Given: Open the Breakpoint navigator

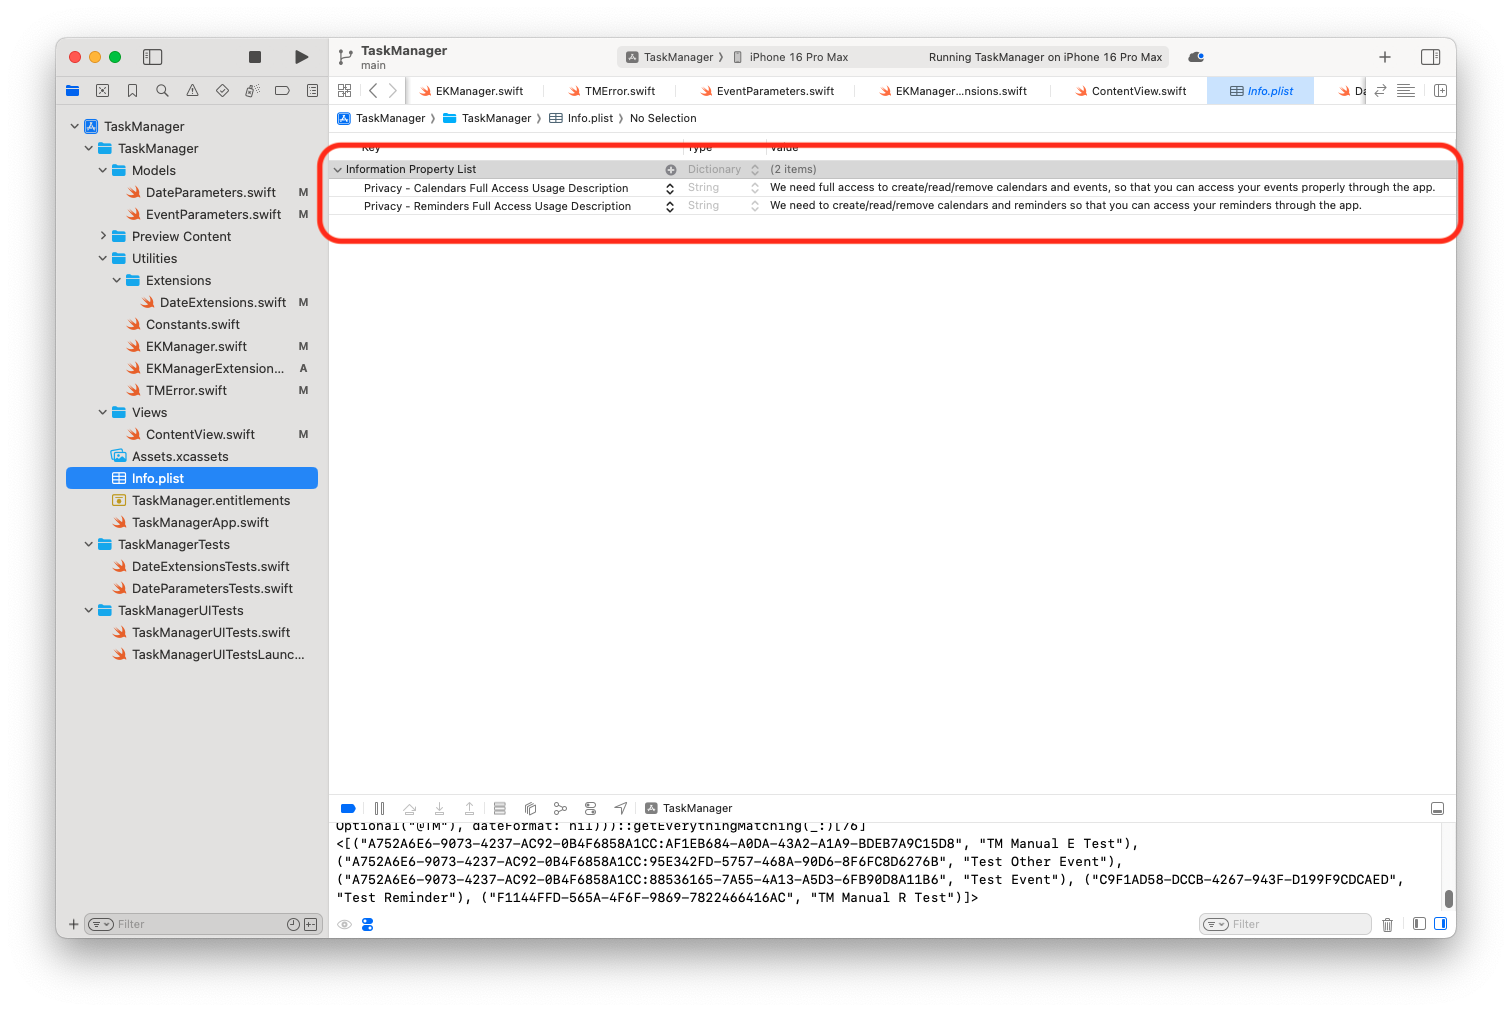Looking at the screenshot, I should tap(282, 90).
